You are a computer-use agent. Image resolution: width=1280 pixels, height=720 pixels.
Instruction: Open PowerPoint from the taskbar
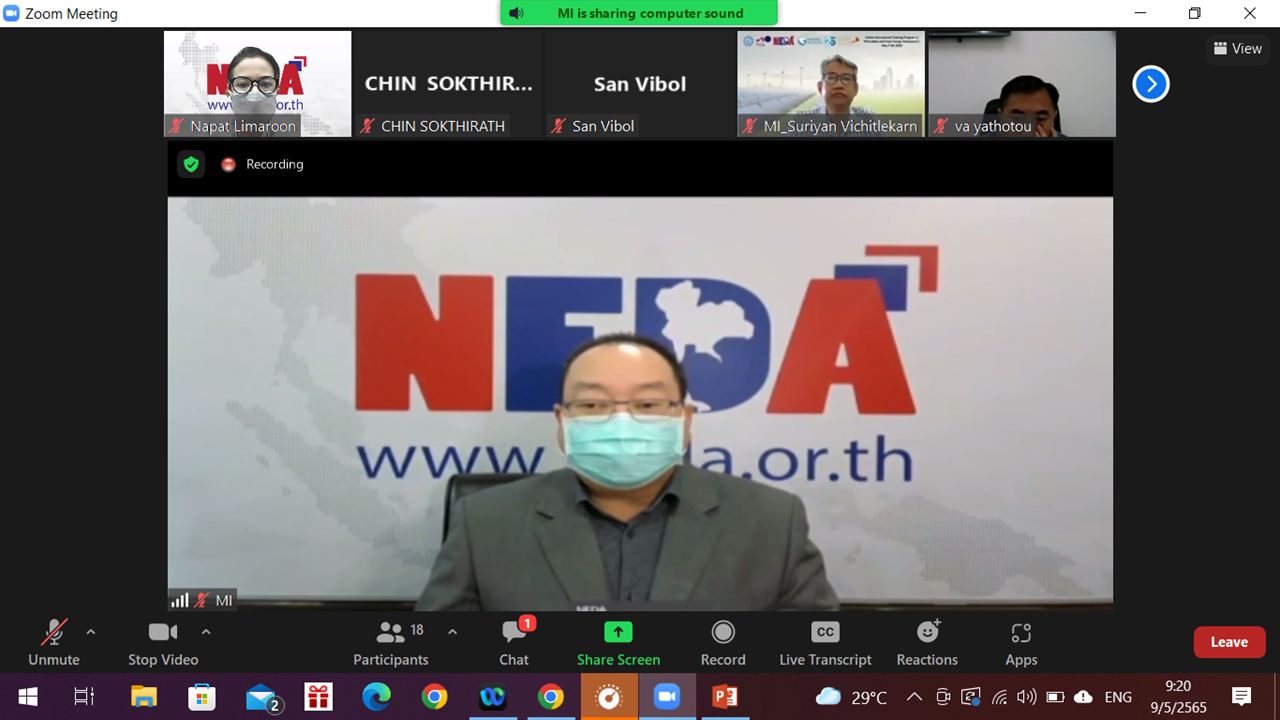pos(725,697)
